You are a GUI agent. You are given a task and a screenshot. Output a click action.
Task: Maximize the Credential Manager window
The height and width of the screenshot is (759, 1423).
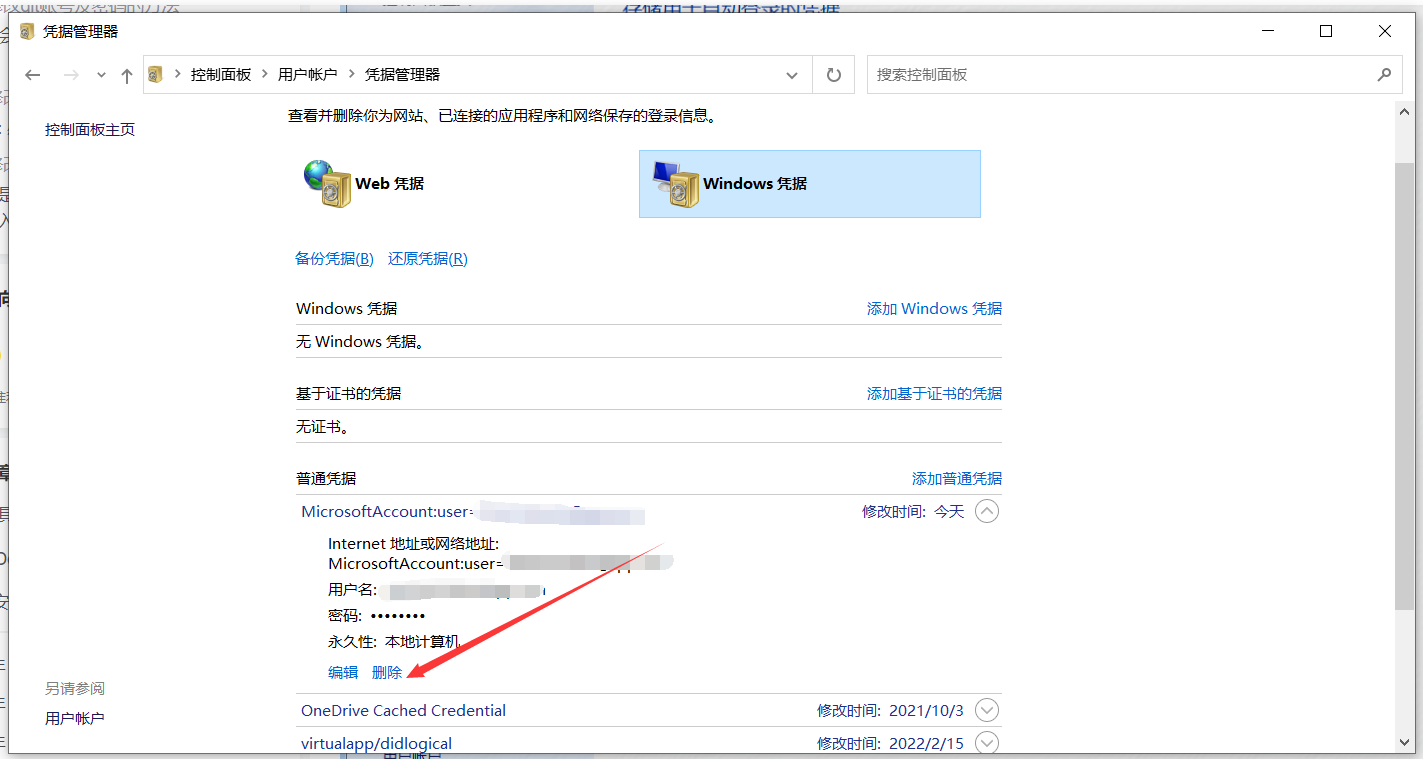1326,31
